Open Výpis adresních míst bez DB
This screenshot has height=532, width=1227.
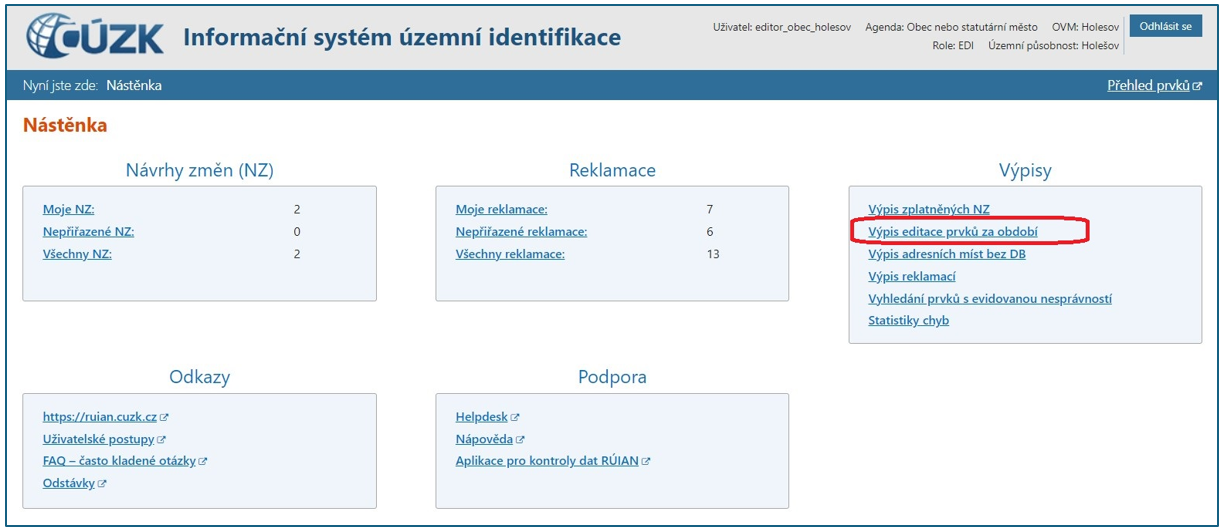(946, 254)
